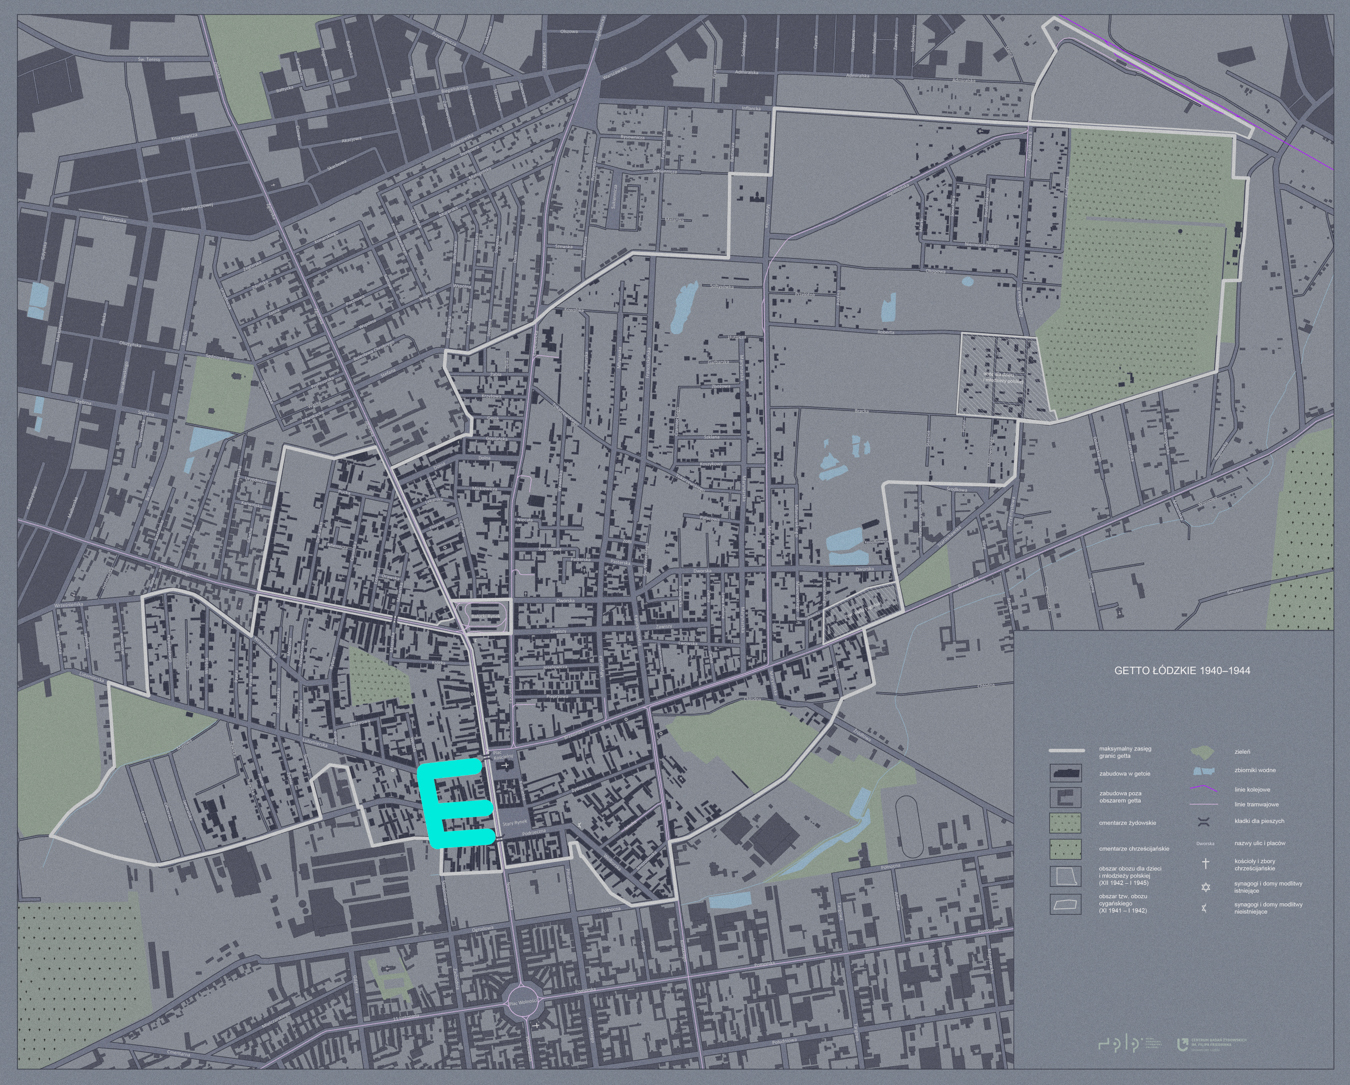
Task: Click the cyan letter E marker
Action: [452, 803]
